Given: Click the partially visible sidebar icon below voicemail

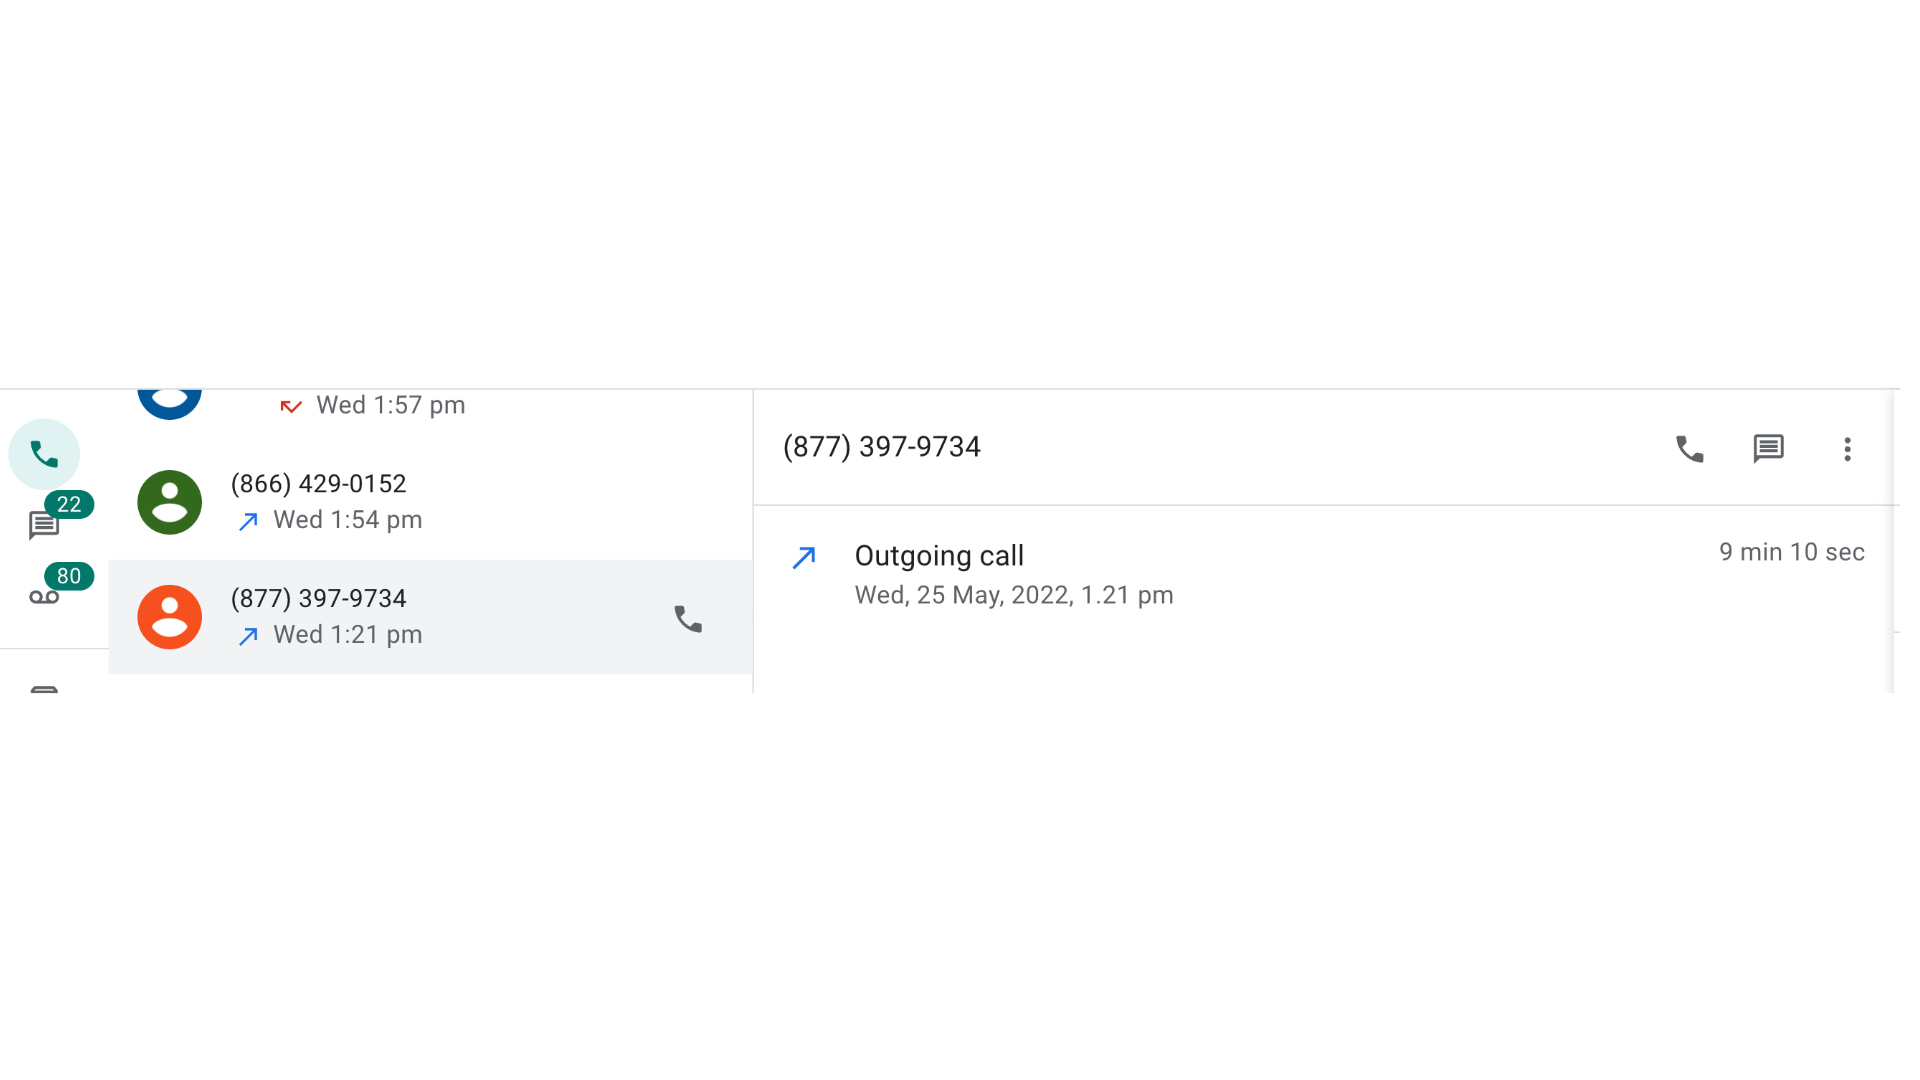Looking at the screenshot, I should click(x=44, y=689).
